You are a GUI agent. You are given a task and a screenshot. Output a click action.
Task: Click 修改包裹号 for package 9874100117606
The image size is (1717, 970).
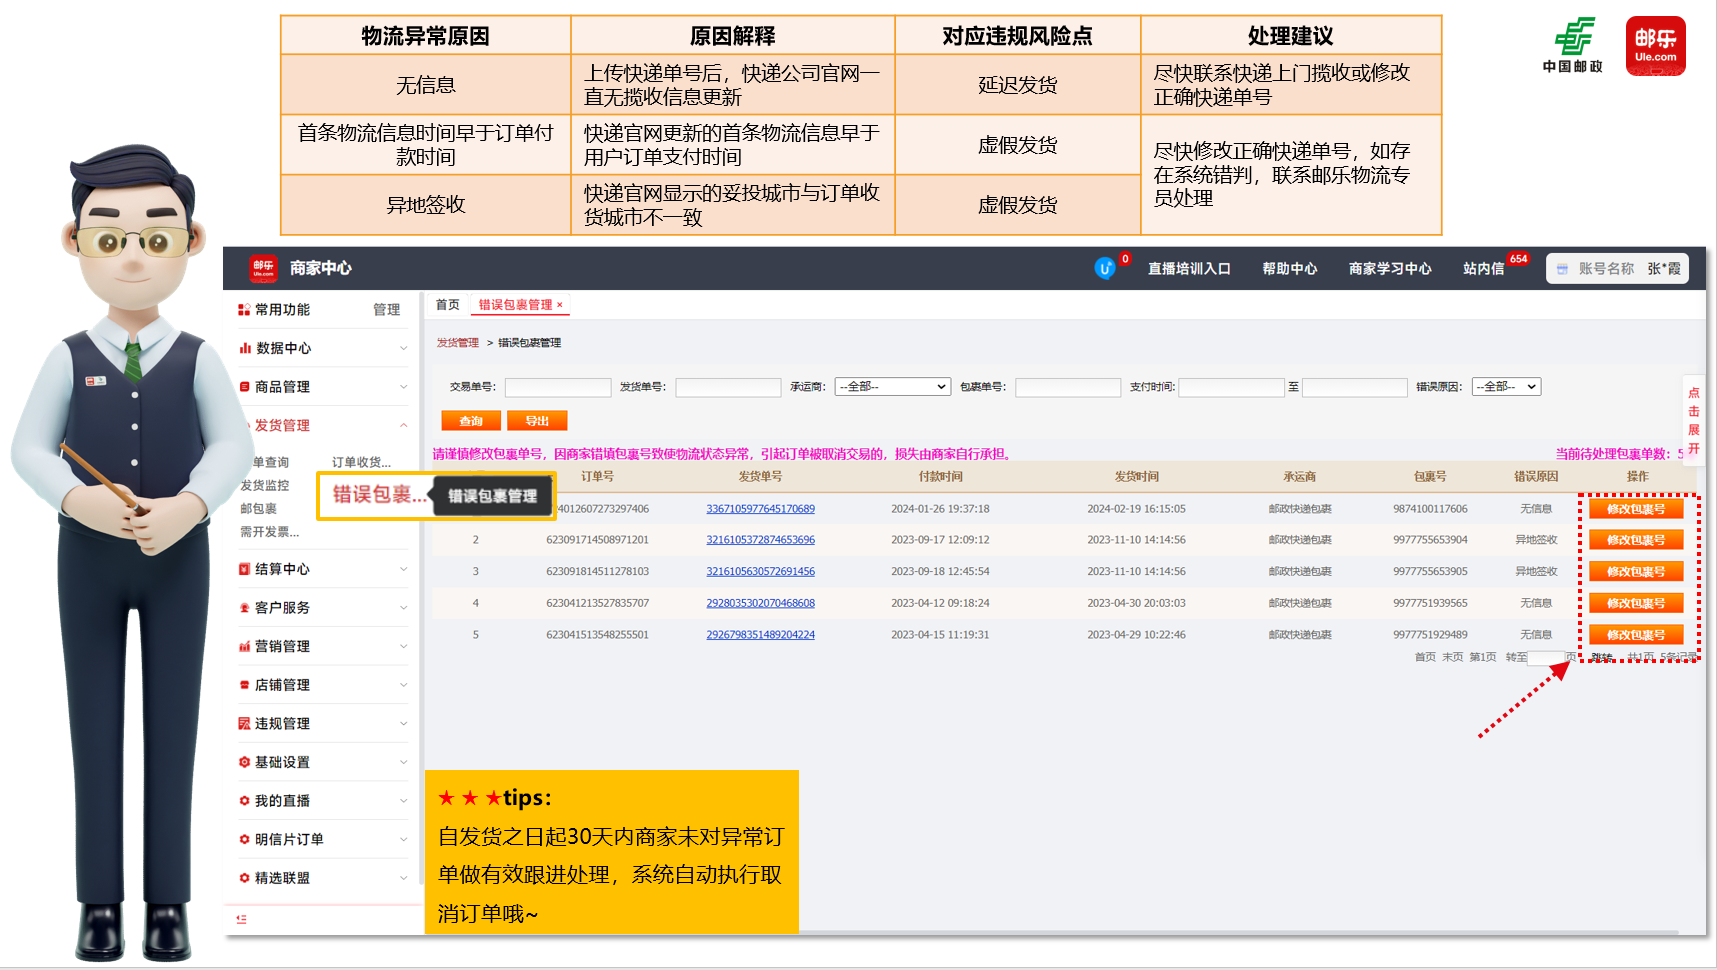tap(1636, 509)
